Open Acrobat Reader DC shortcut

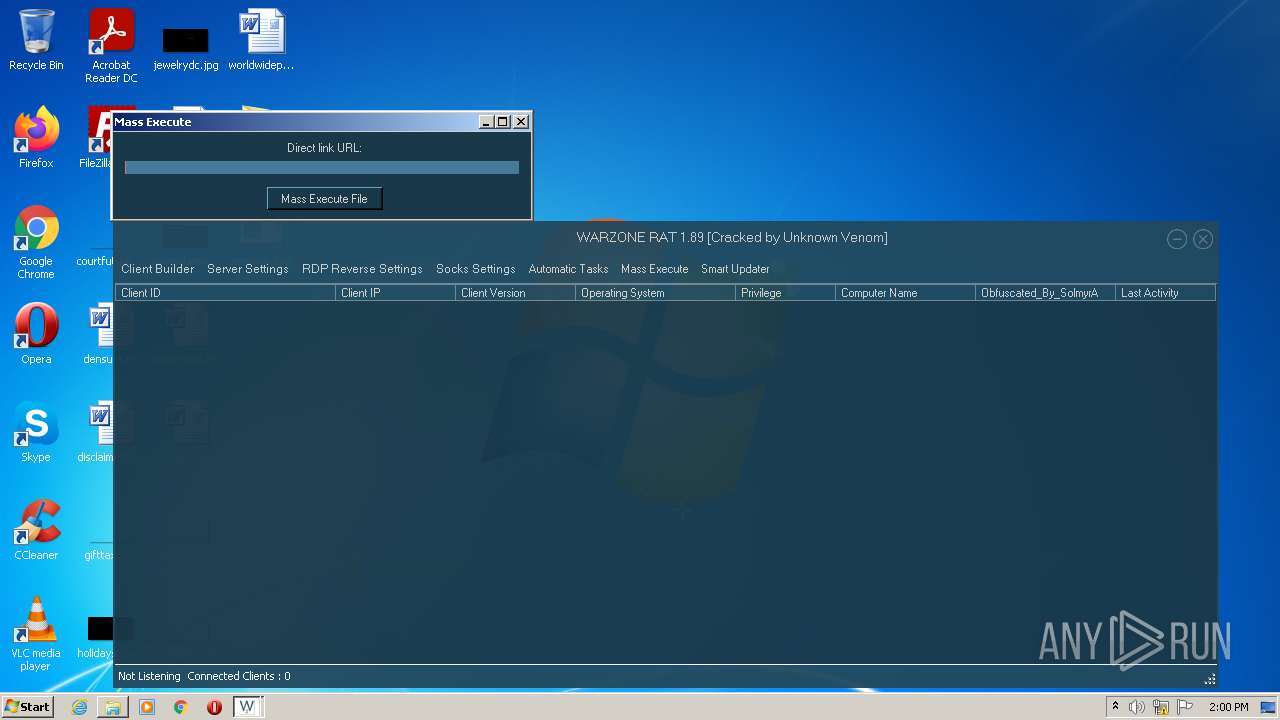[111, 46]
